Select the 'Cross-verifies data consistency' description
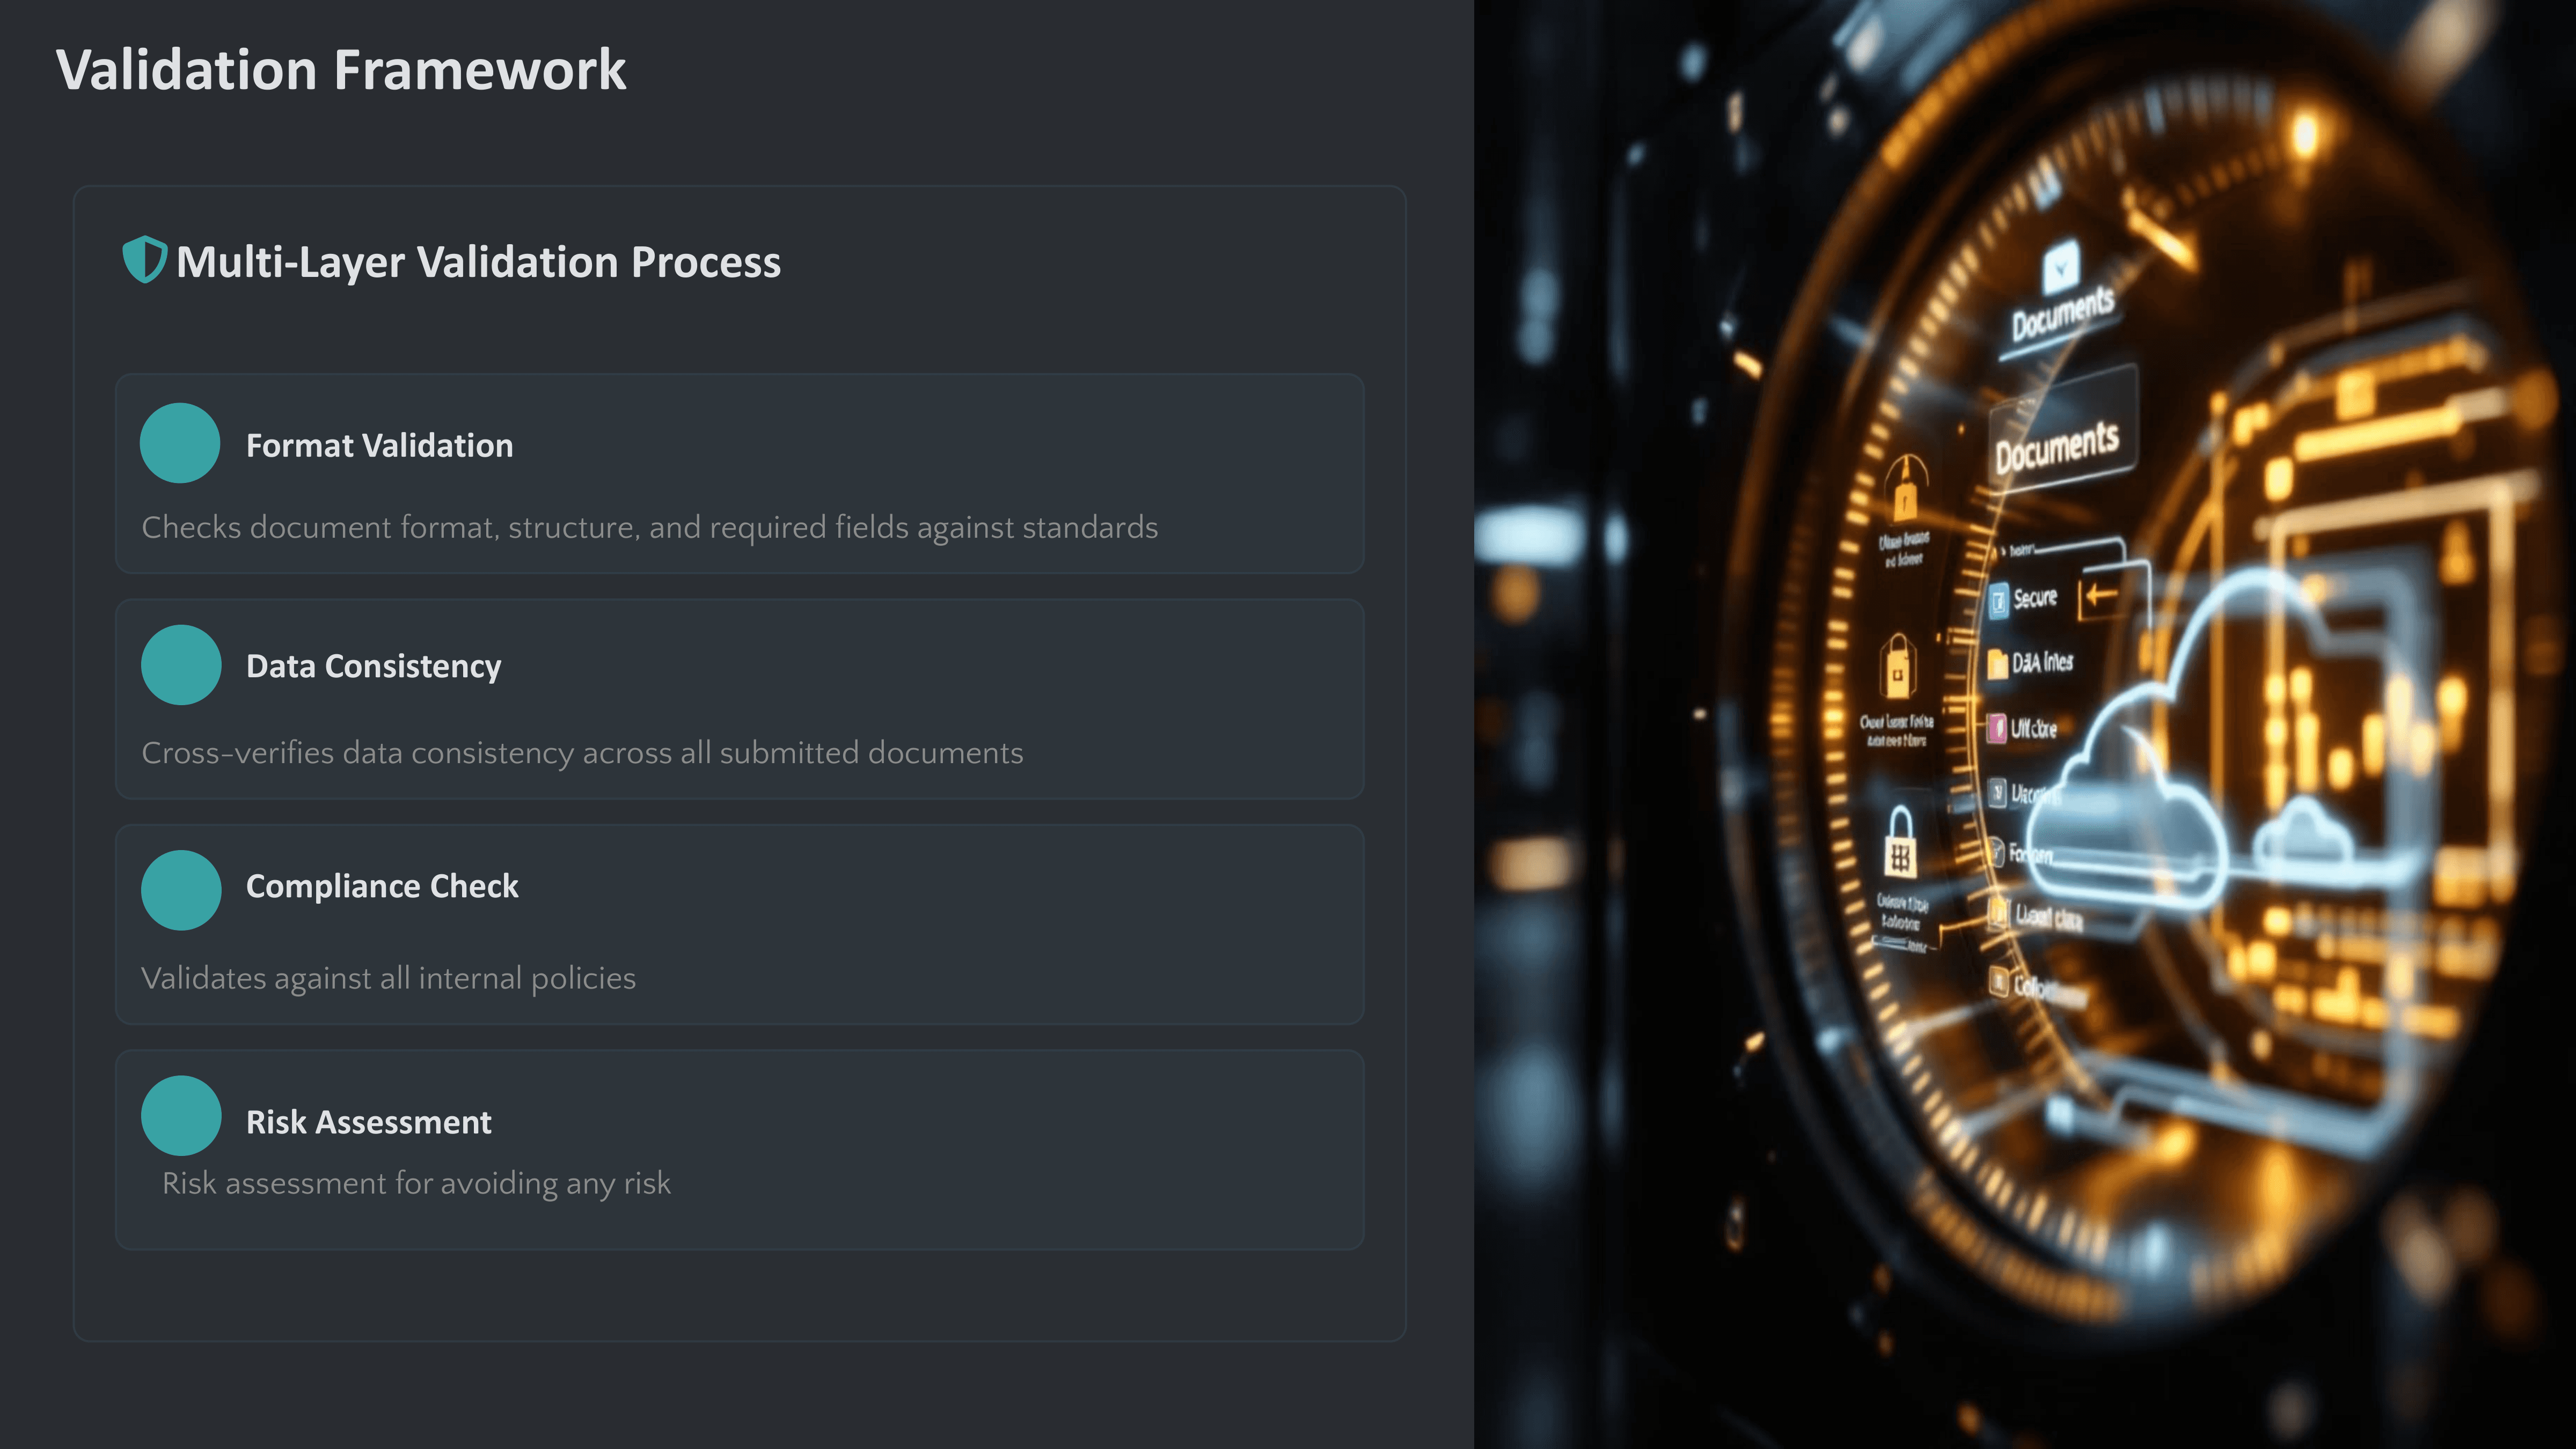 (x=582, y=752)
